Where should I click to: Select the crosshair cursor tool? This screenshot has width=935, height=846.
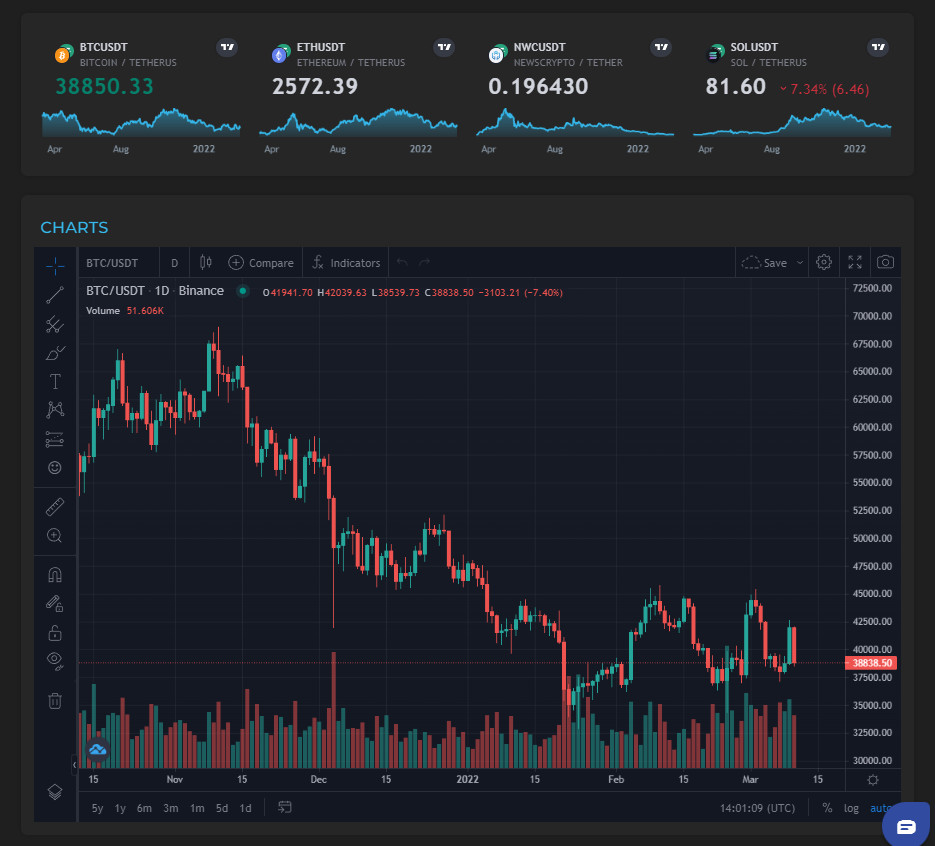click(x=55, y=266)
